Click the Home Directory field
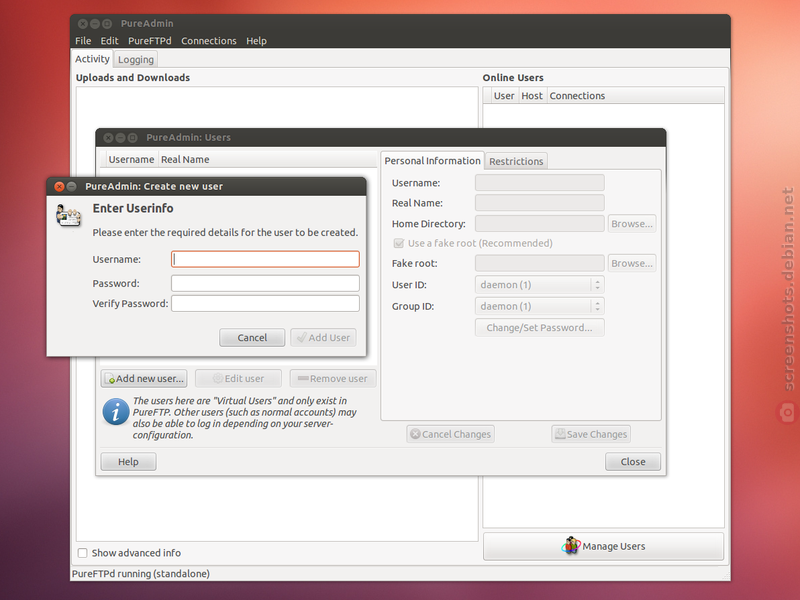Viewport: 800px width, 600px height. pyautogui.click(x=539, y=223)
